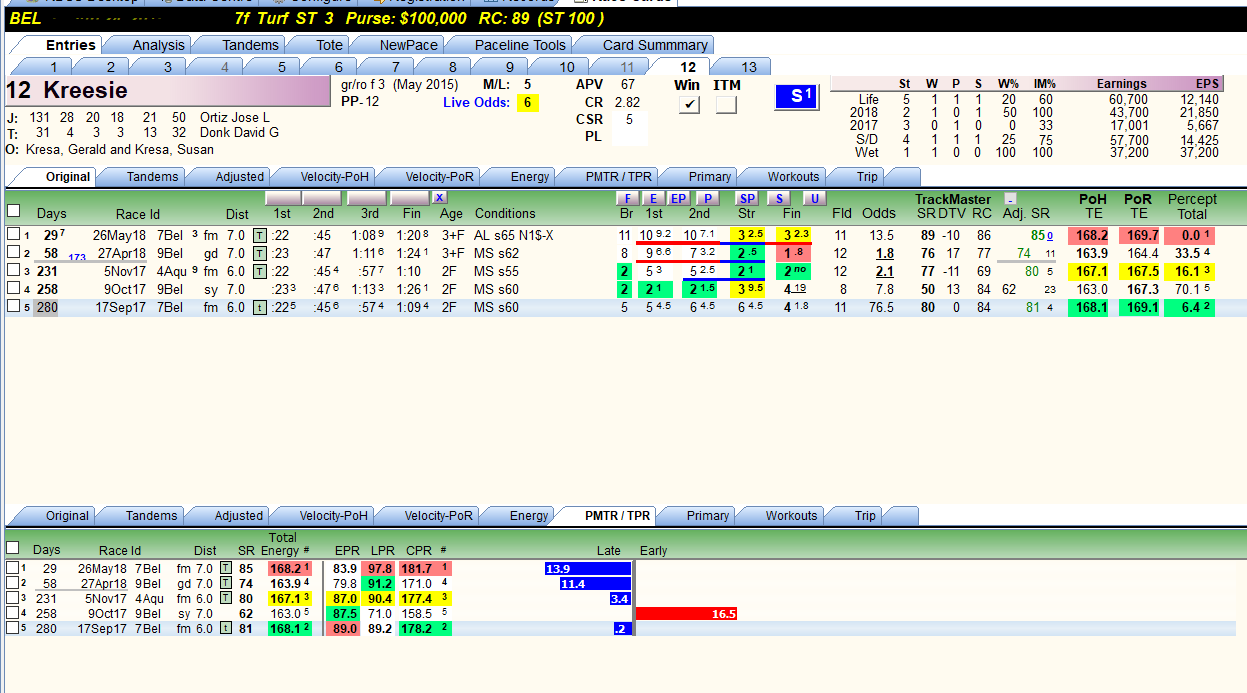Screen dimensions: 1247x693
Task: Click turf T icon on 5Nov17 row, Original table
Action: pos(260,271)
